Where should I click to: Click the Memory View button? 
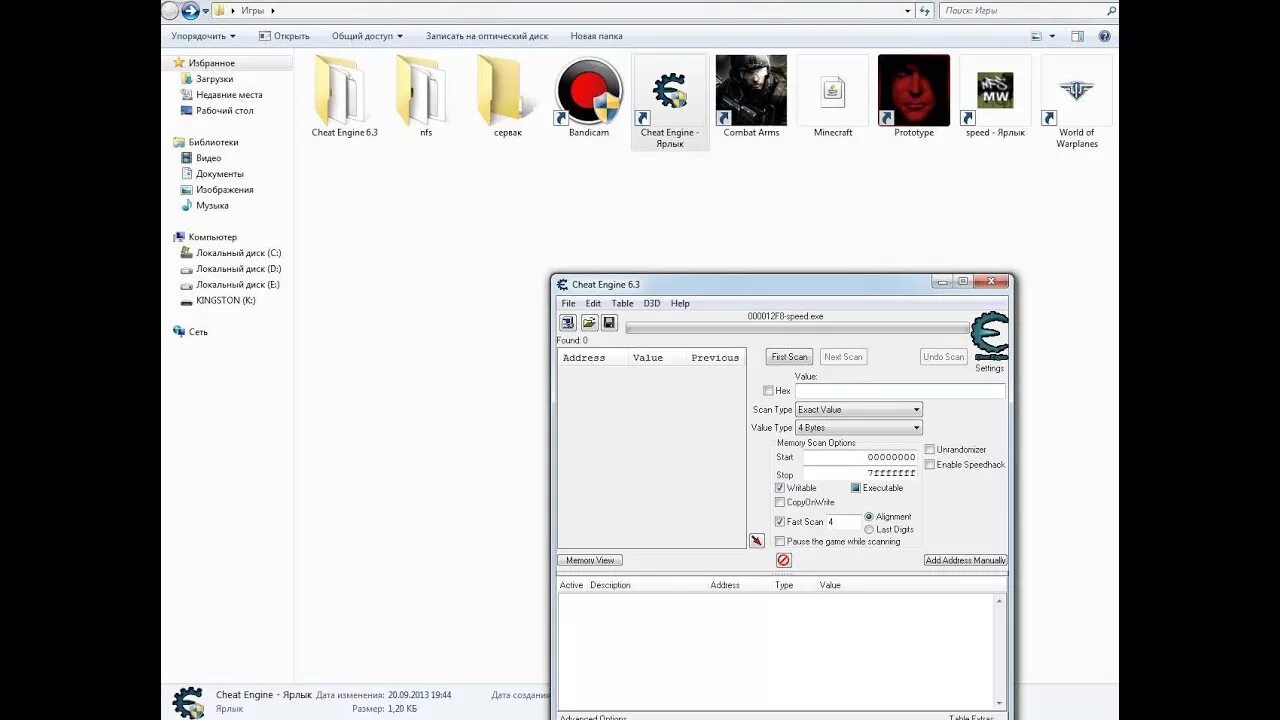tap(589, 560)
